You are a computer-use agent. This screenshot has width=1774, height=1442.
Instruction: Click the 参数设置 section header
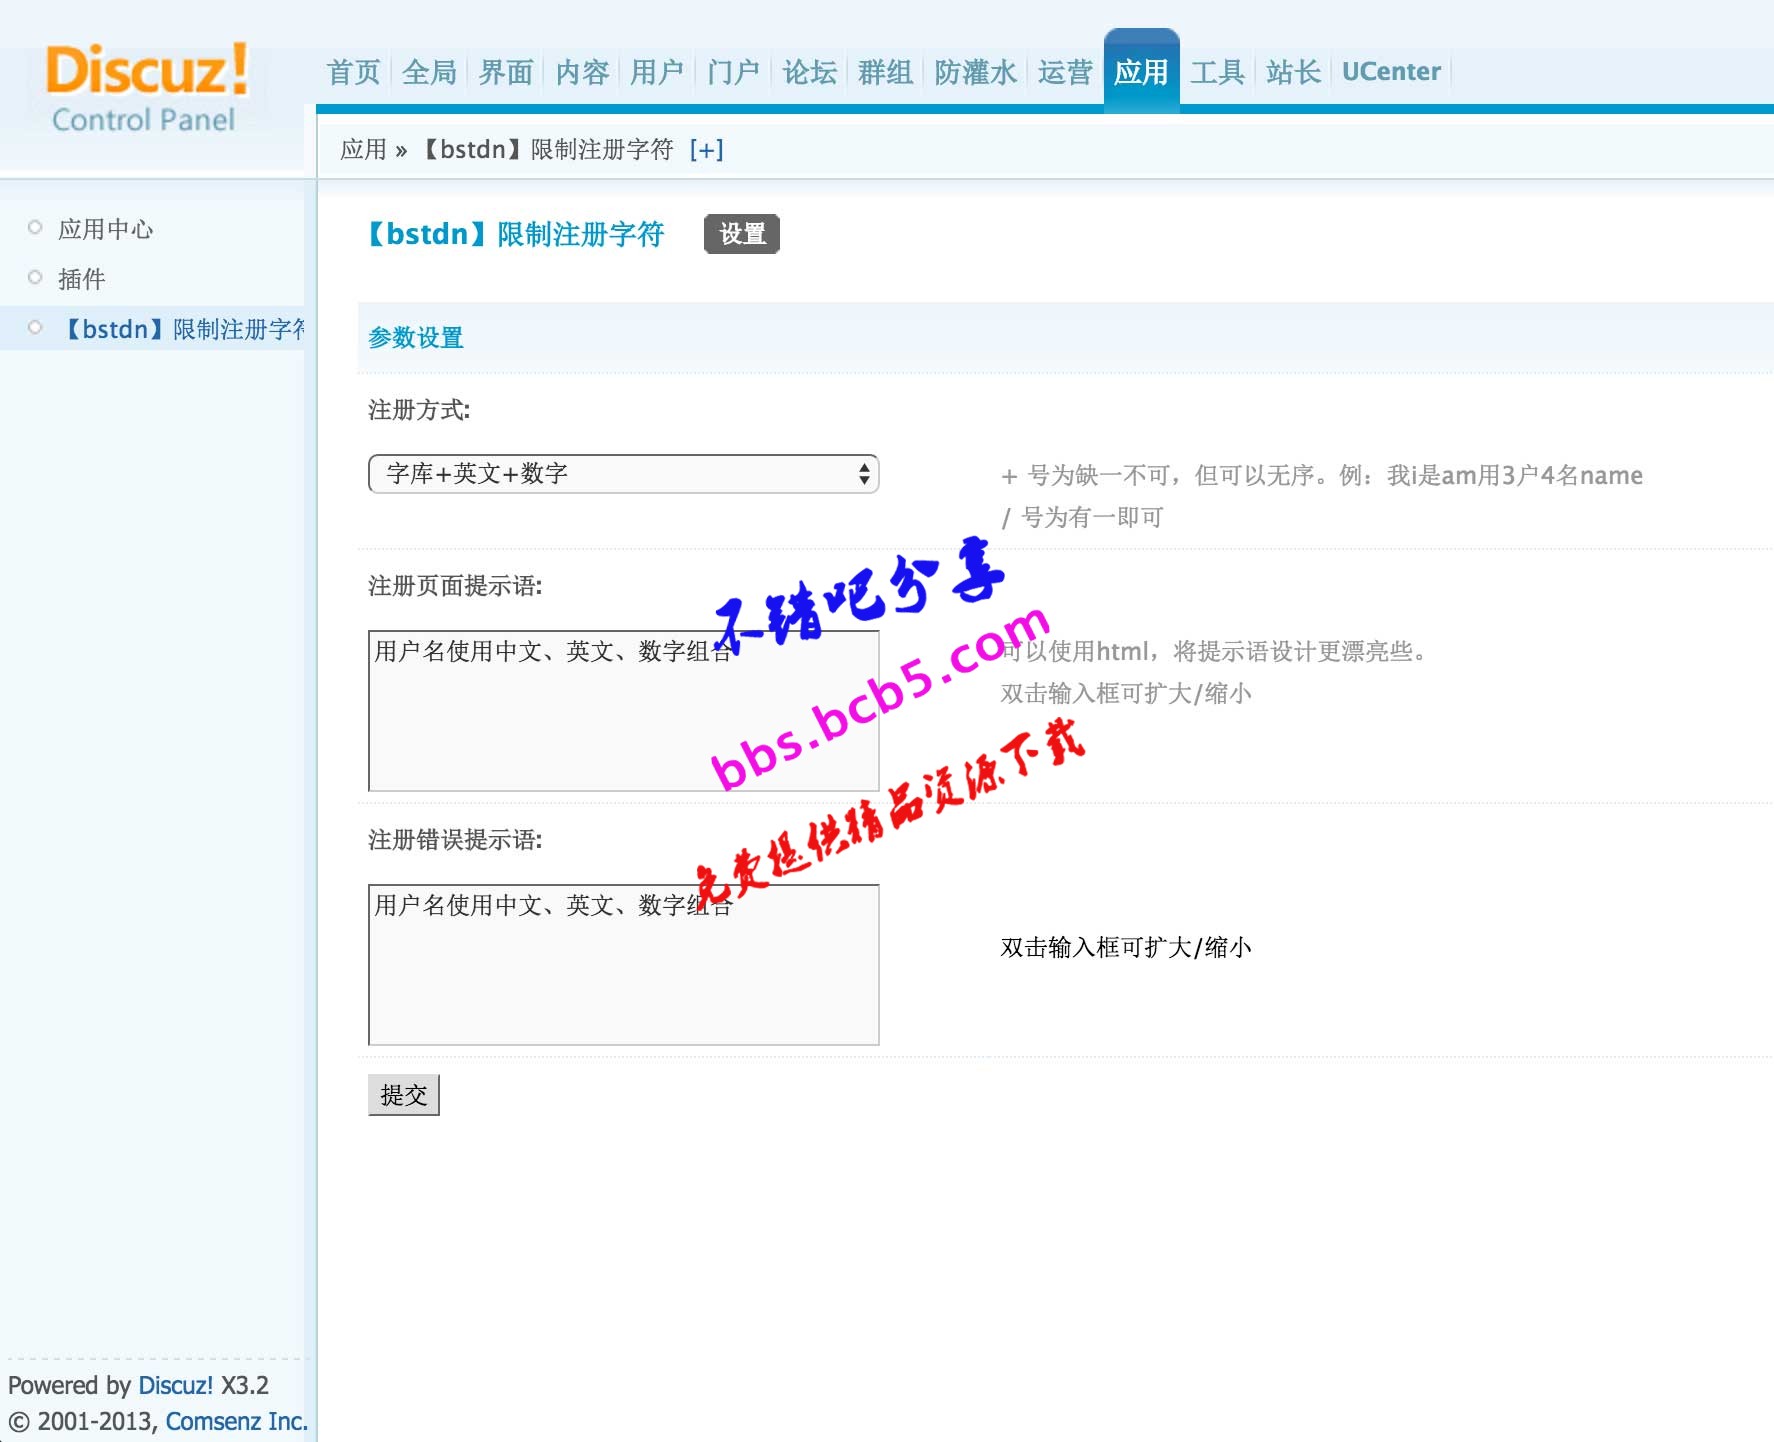tap(416, 338)
